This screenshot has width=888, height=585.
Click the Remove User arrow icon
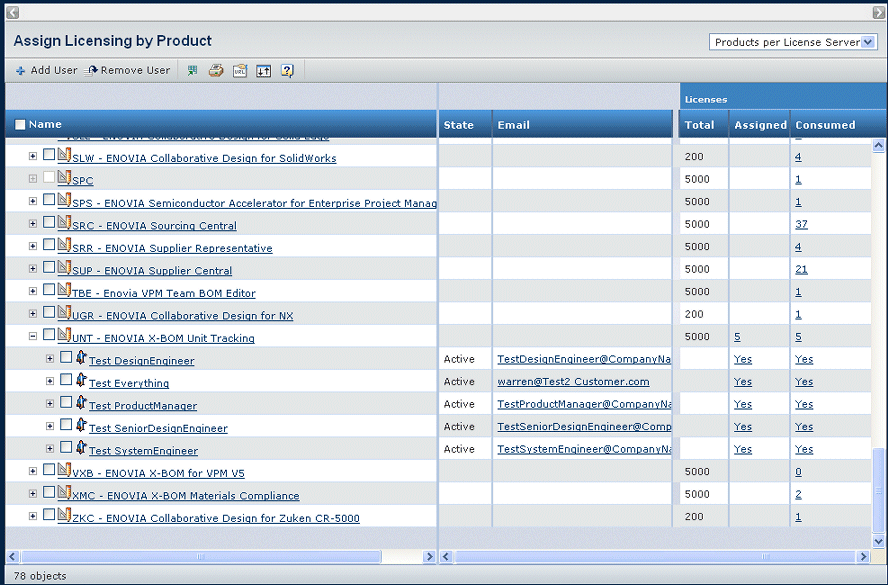91,71
